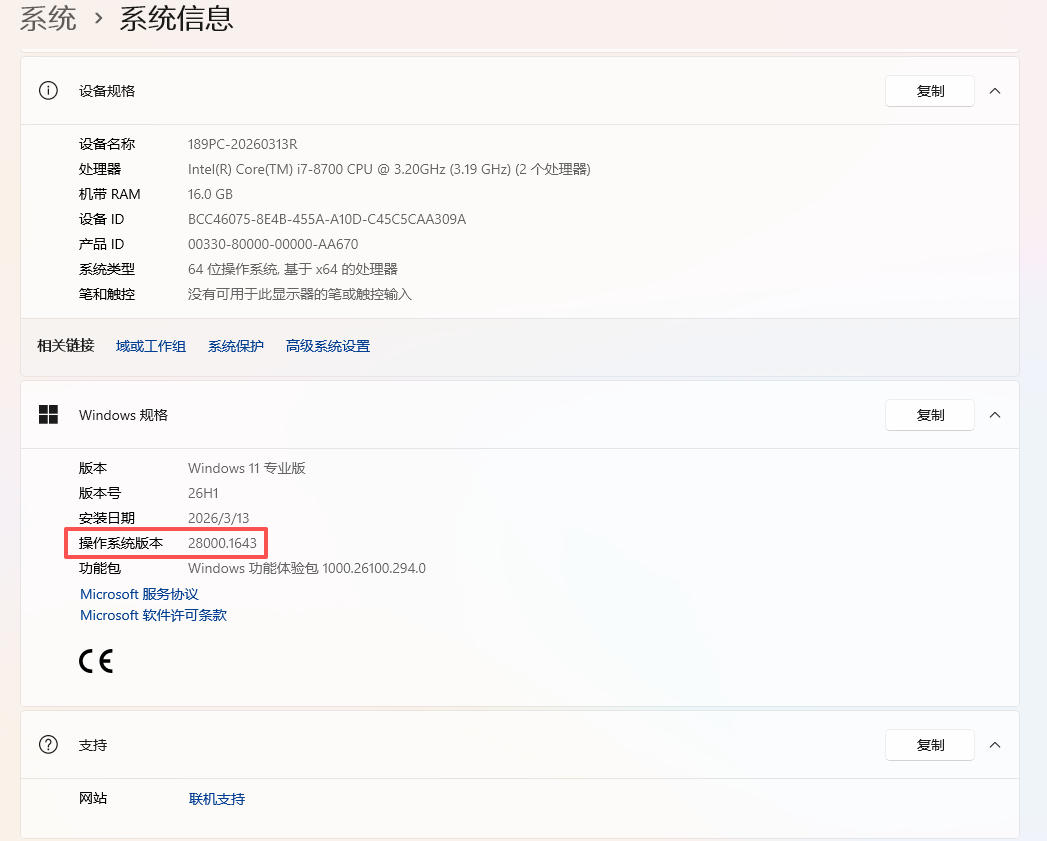This screenshot has height=841, width=1047.
Task: Click the Windows logo icon beside Windows 规格
Action: 48,415
